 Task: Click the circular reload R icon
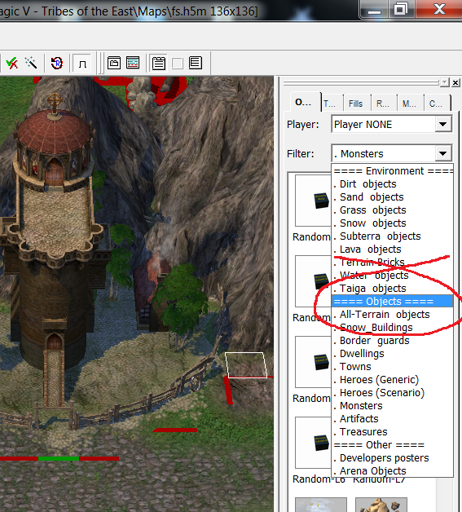pyautogui.click(x=57, y=63)
